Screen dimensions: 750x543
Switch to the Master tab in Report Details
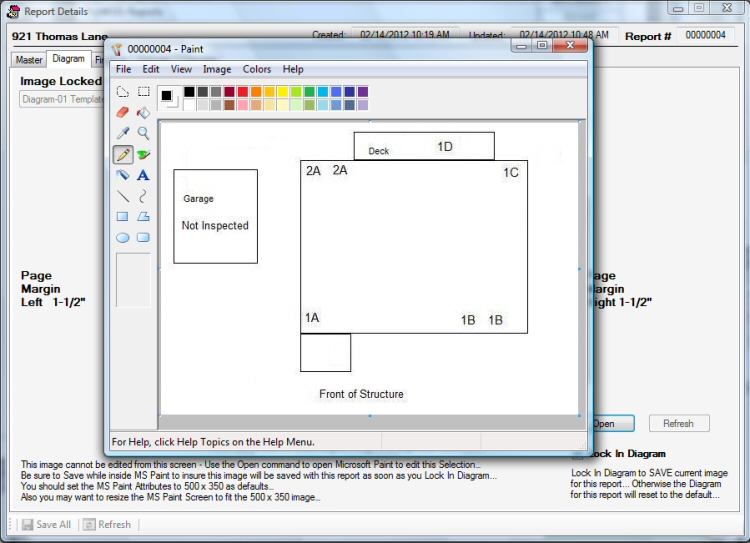(29, 60)
